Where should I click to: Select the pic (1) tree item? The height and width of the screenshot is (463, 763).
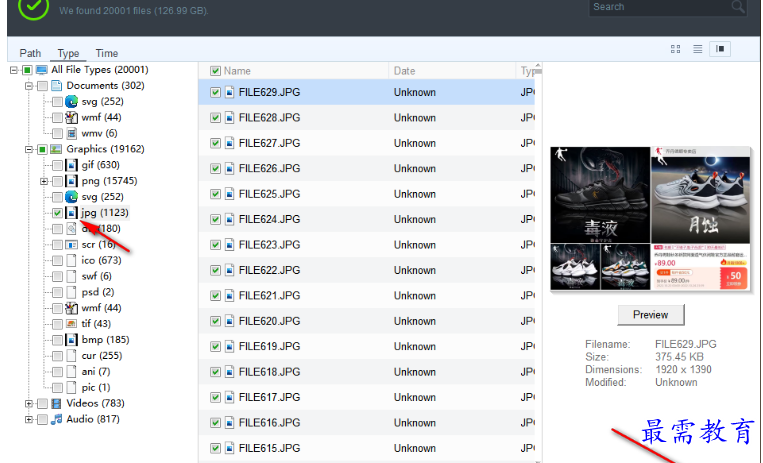(x=96, y=388)
